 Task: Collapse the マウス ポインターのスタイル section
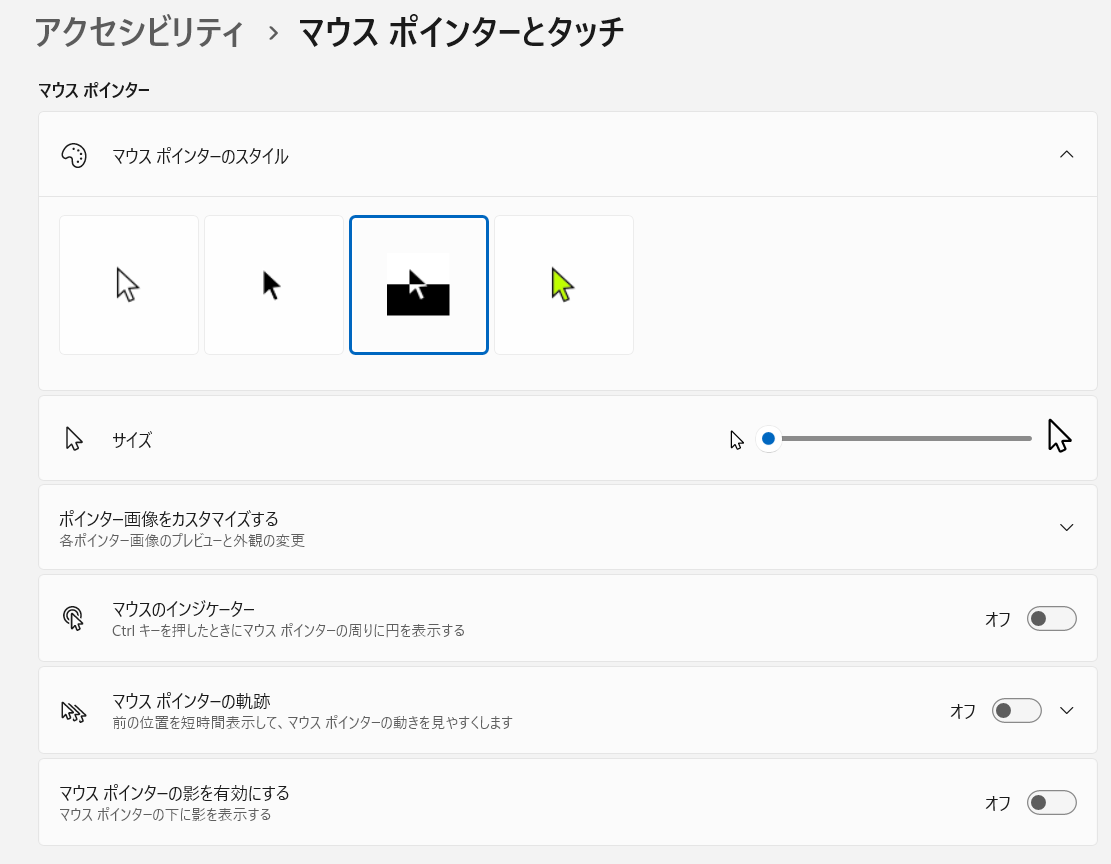[1066, 155]
